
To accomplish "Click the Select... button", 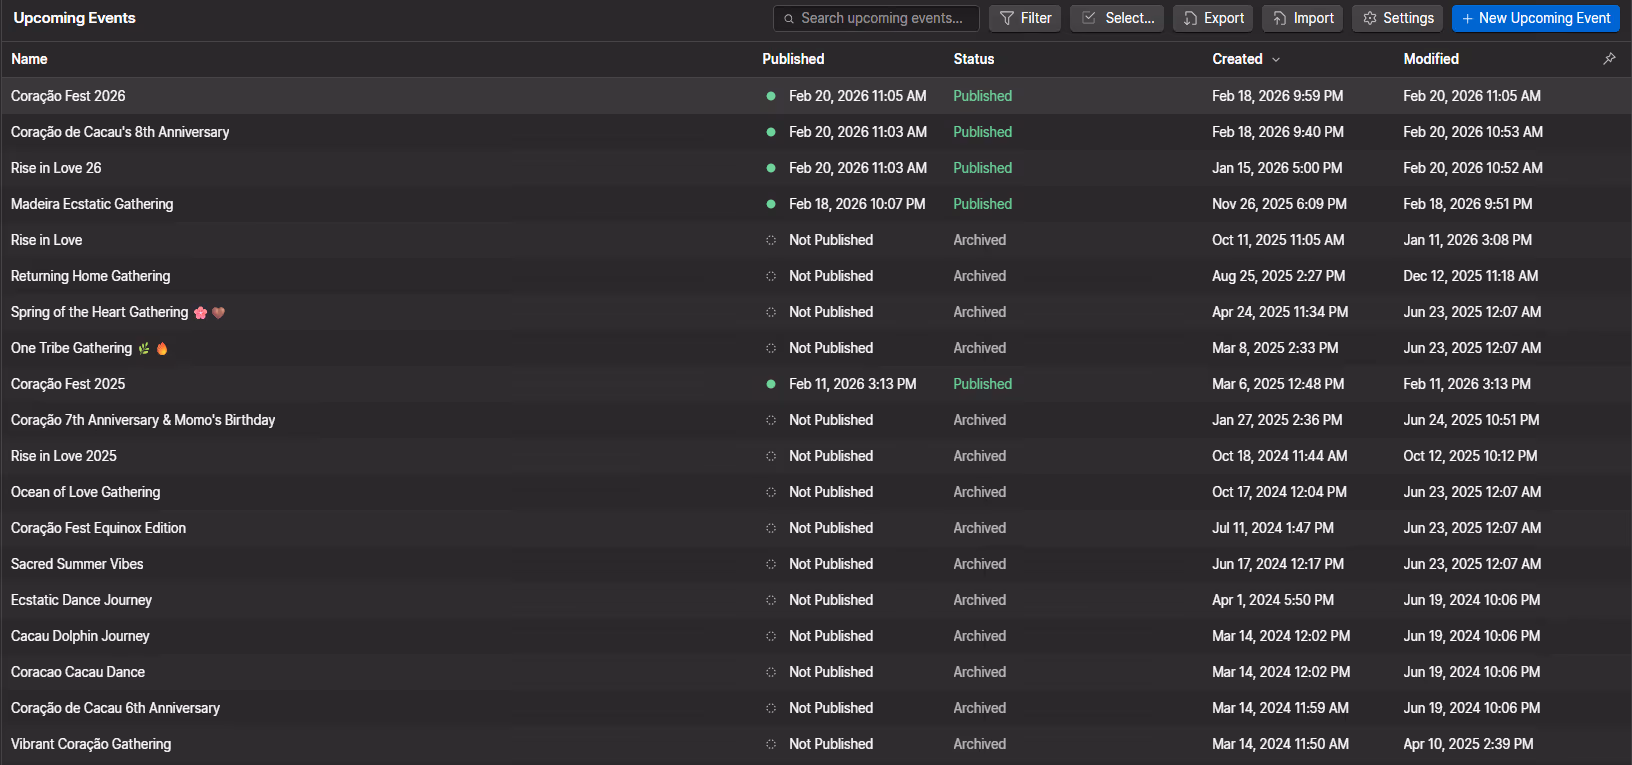I will [x=1117, y=18].
